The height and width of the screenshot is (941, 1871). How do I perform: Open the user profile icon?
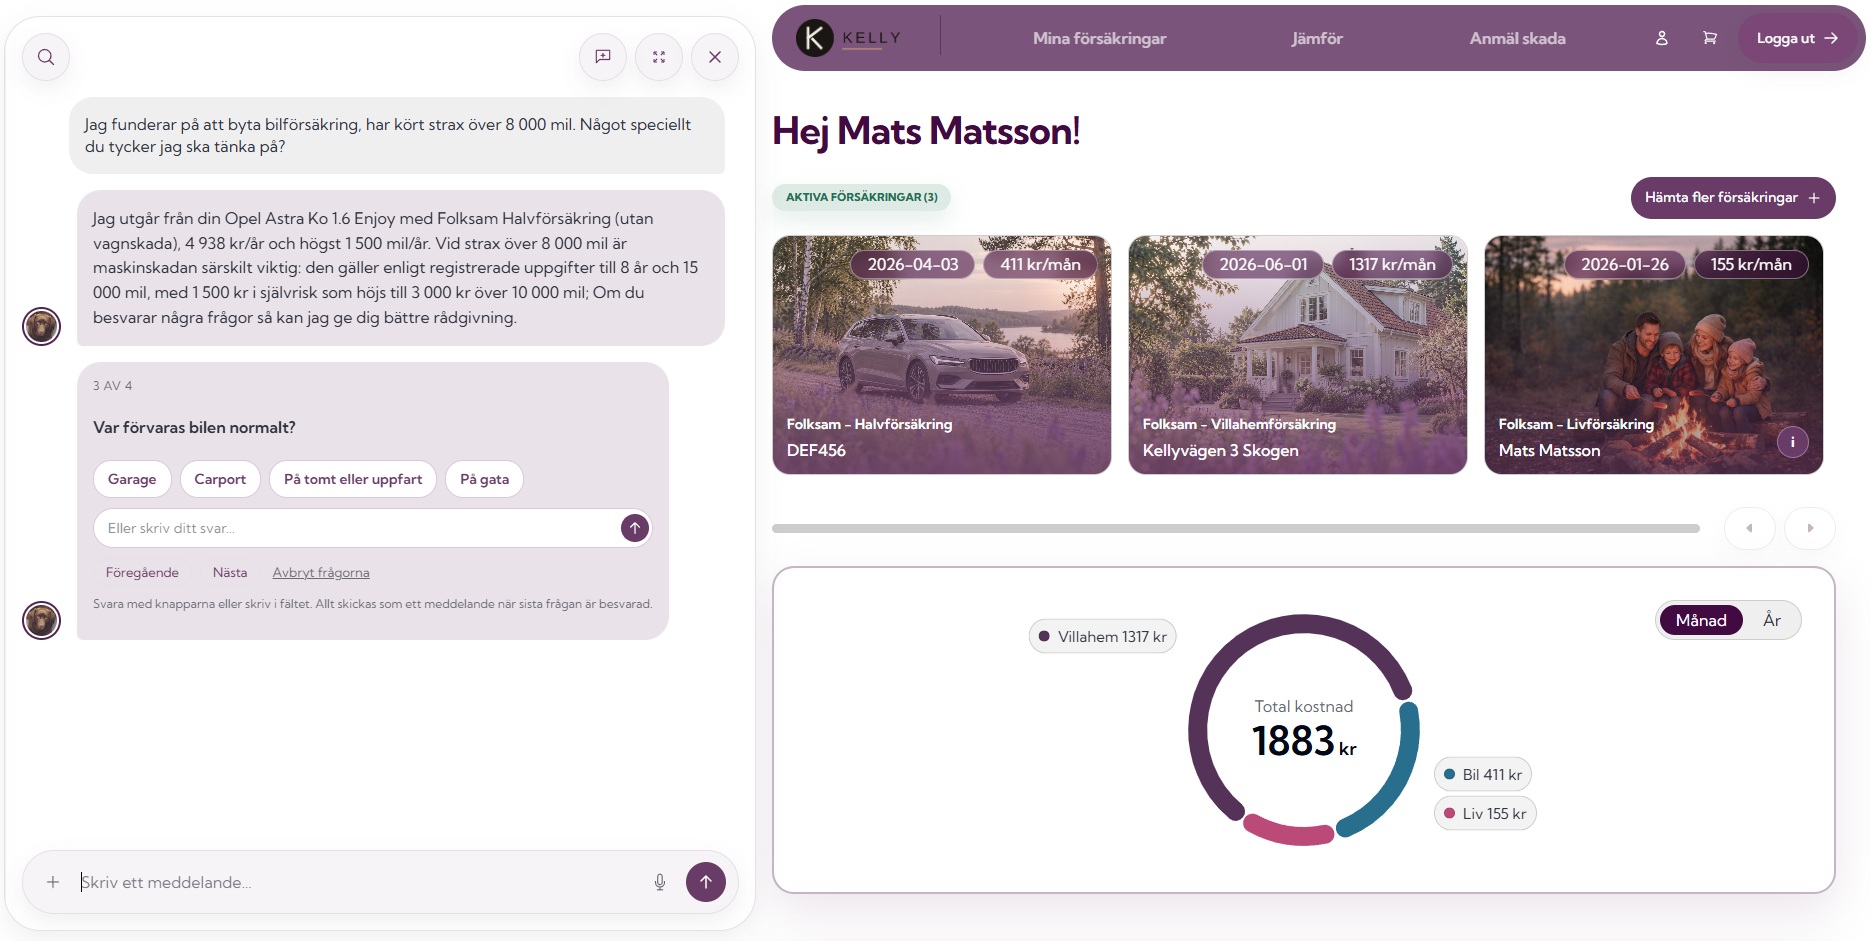click(x=1662, y=38)
